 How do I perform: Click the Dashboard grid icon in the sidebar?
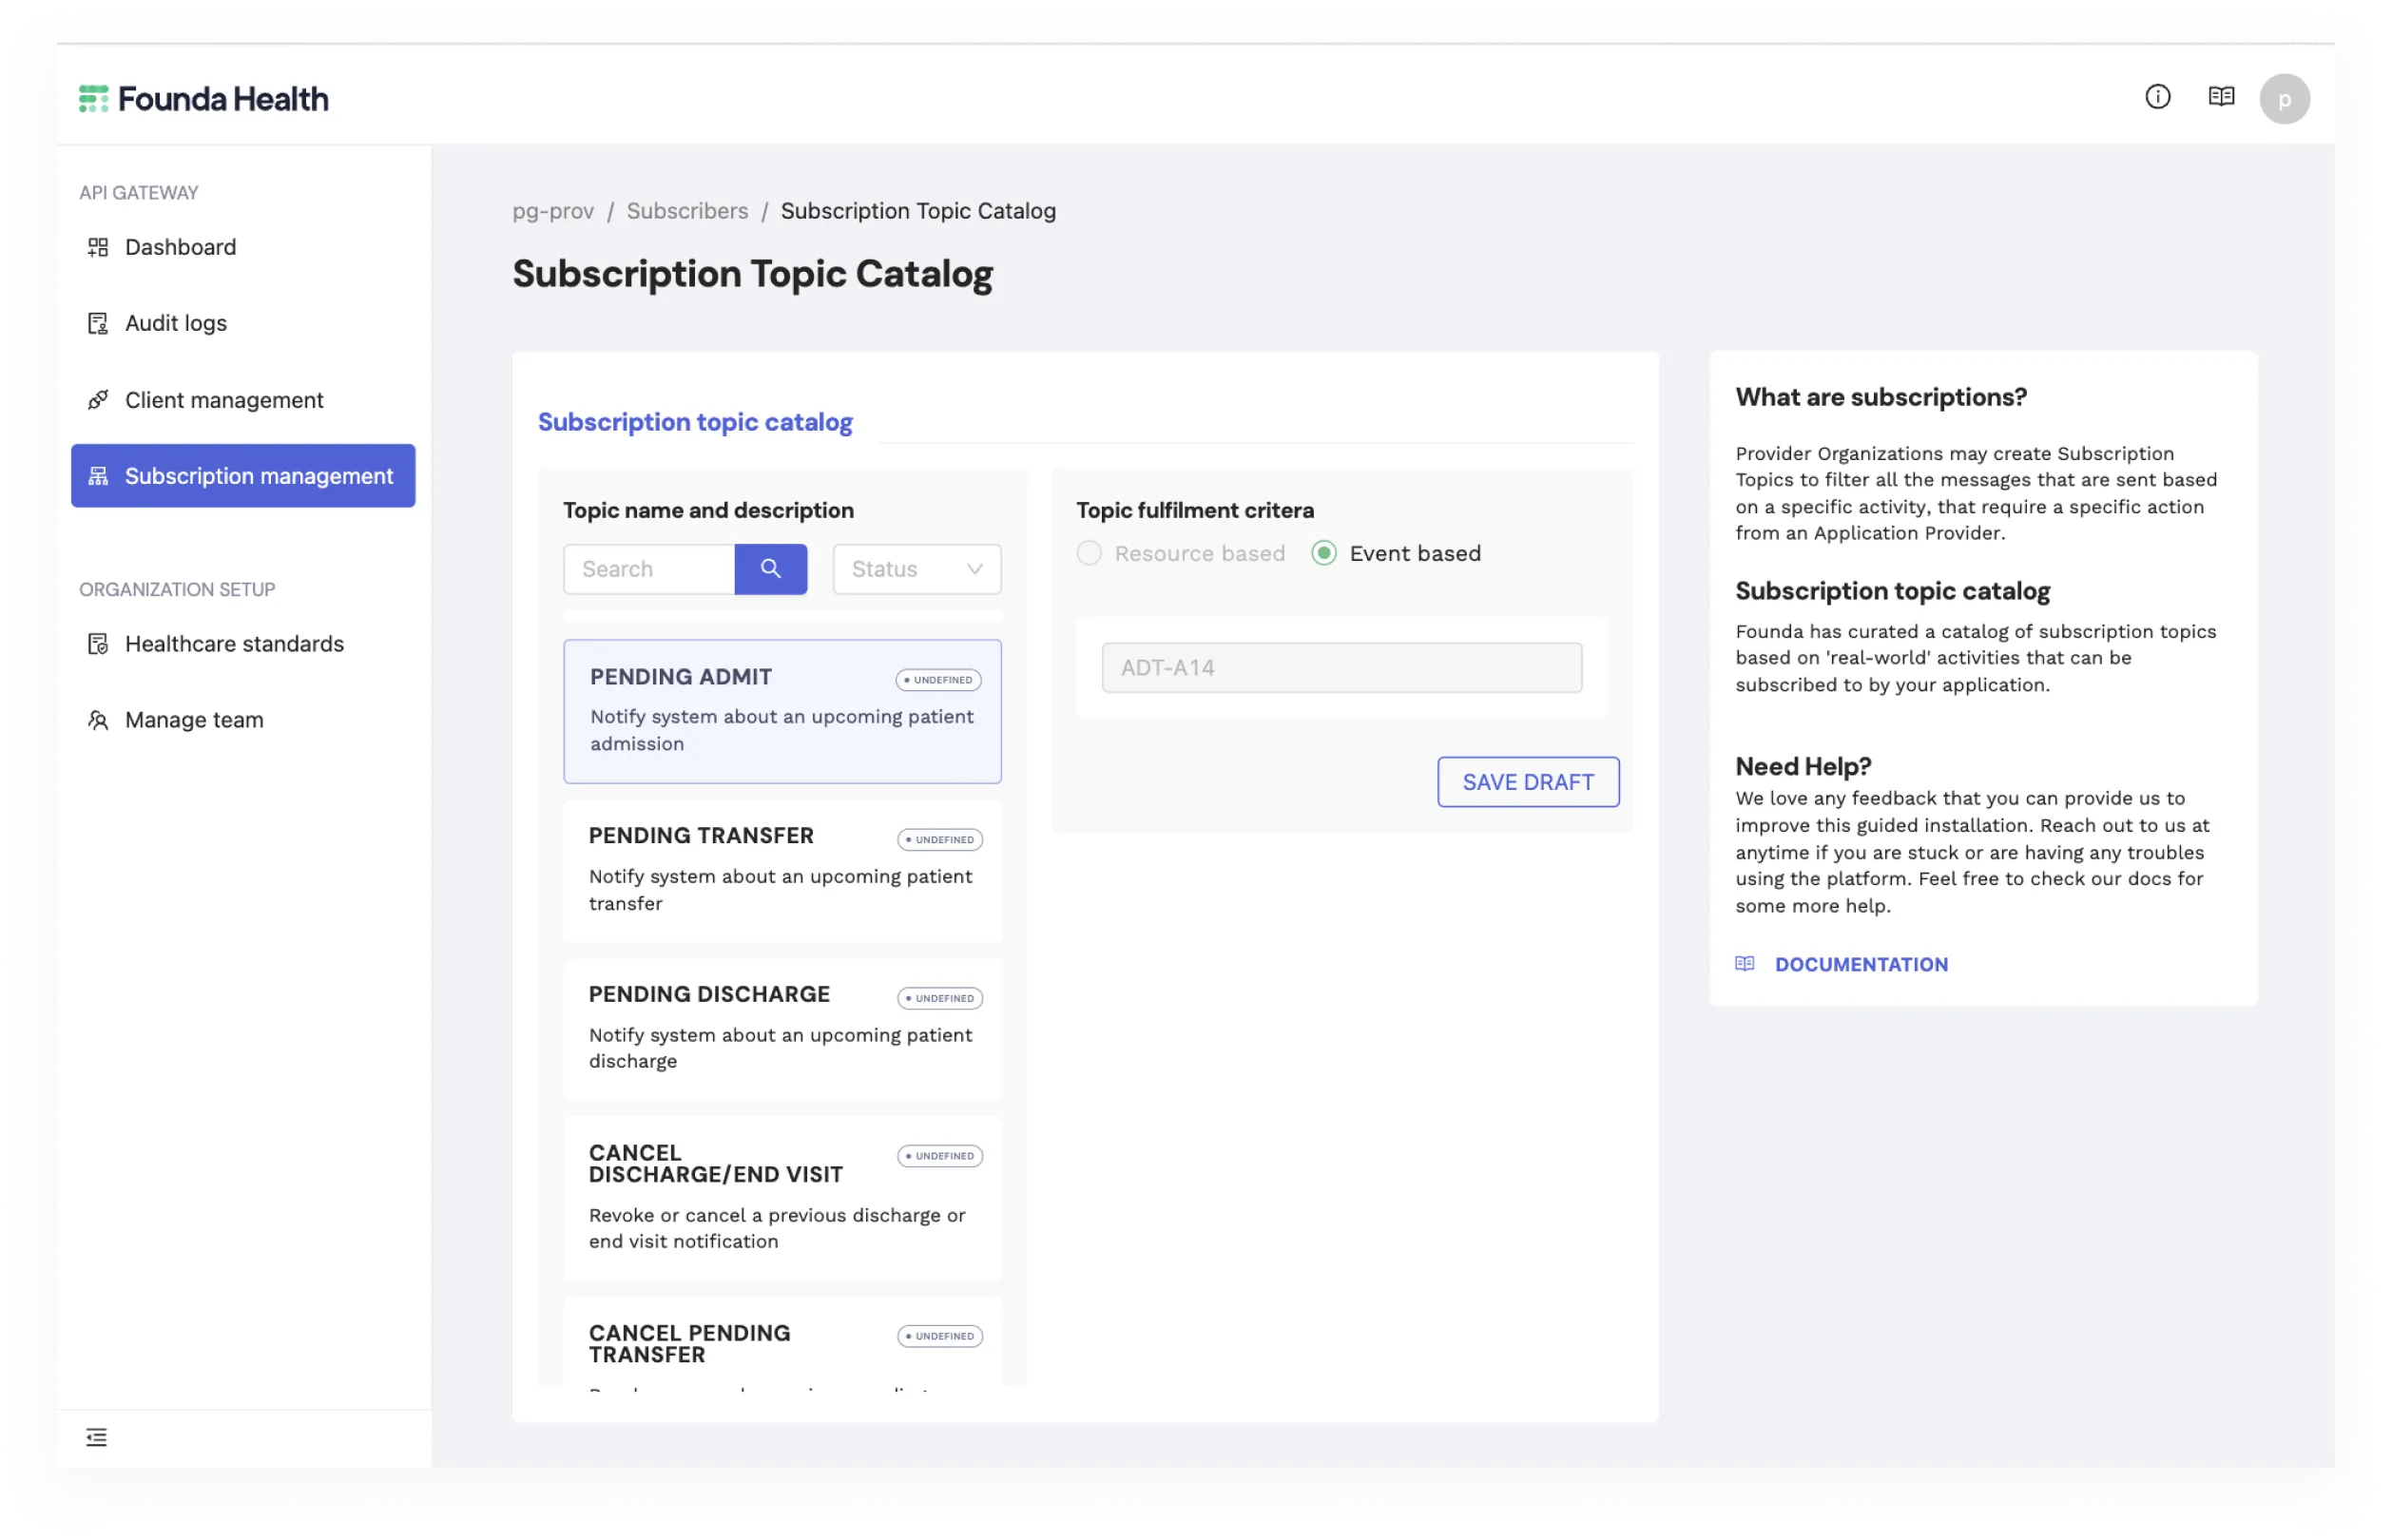click(x=98, y=247)
